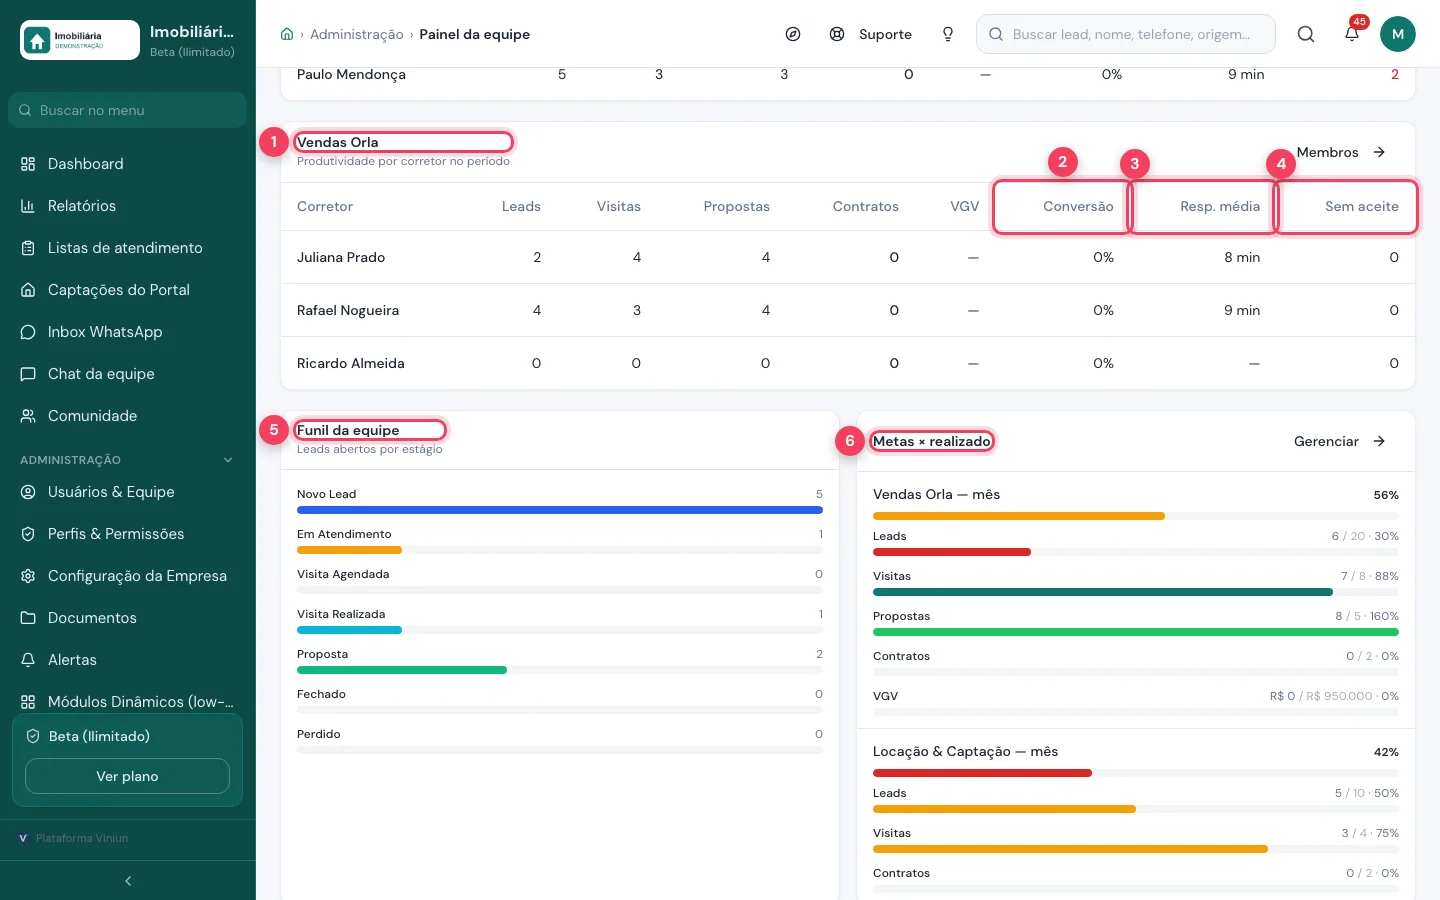The width and height of the screenshot is (1440, 900).
Task: Click Gerenciar link in Metas panel
Action: coord(1340,441)
